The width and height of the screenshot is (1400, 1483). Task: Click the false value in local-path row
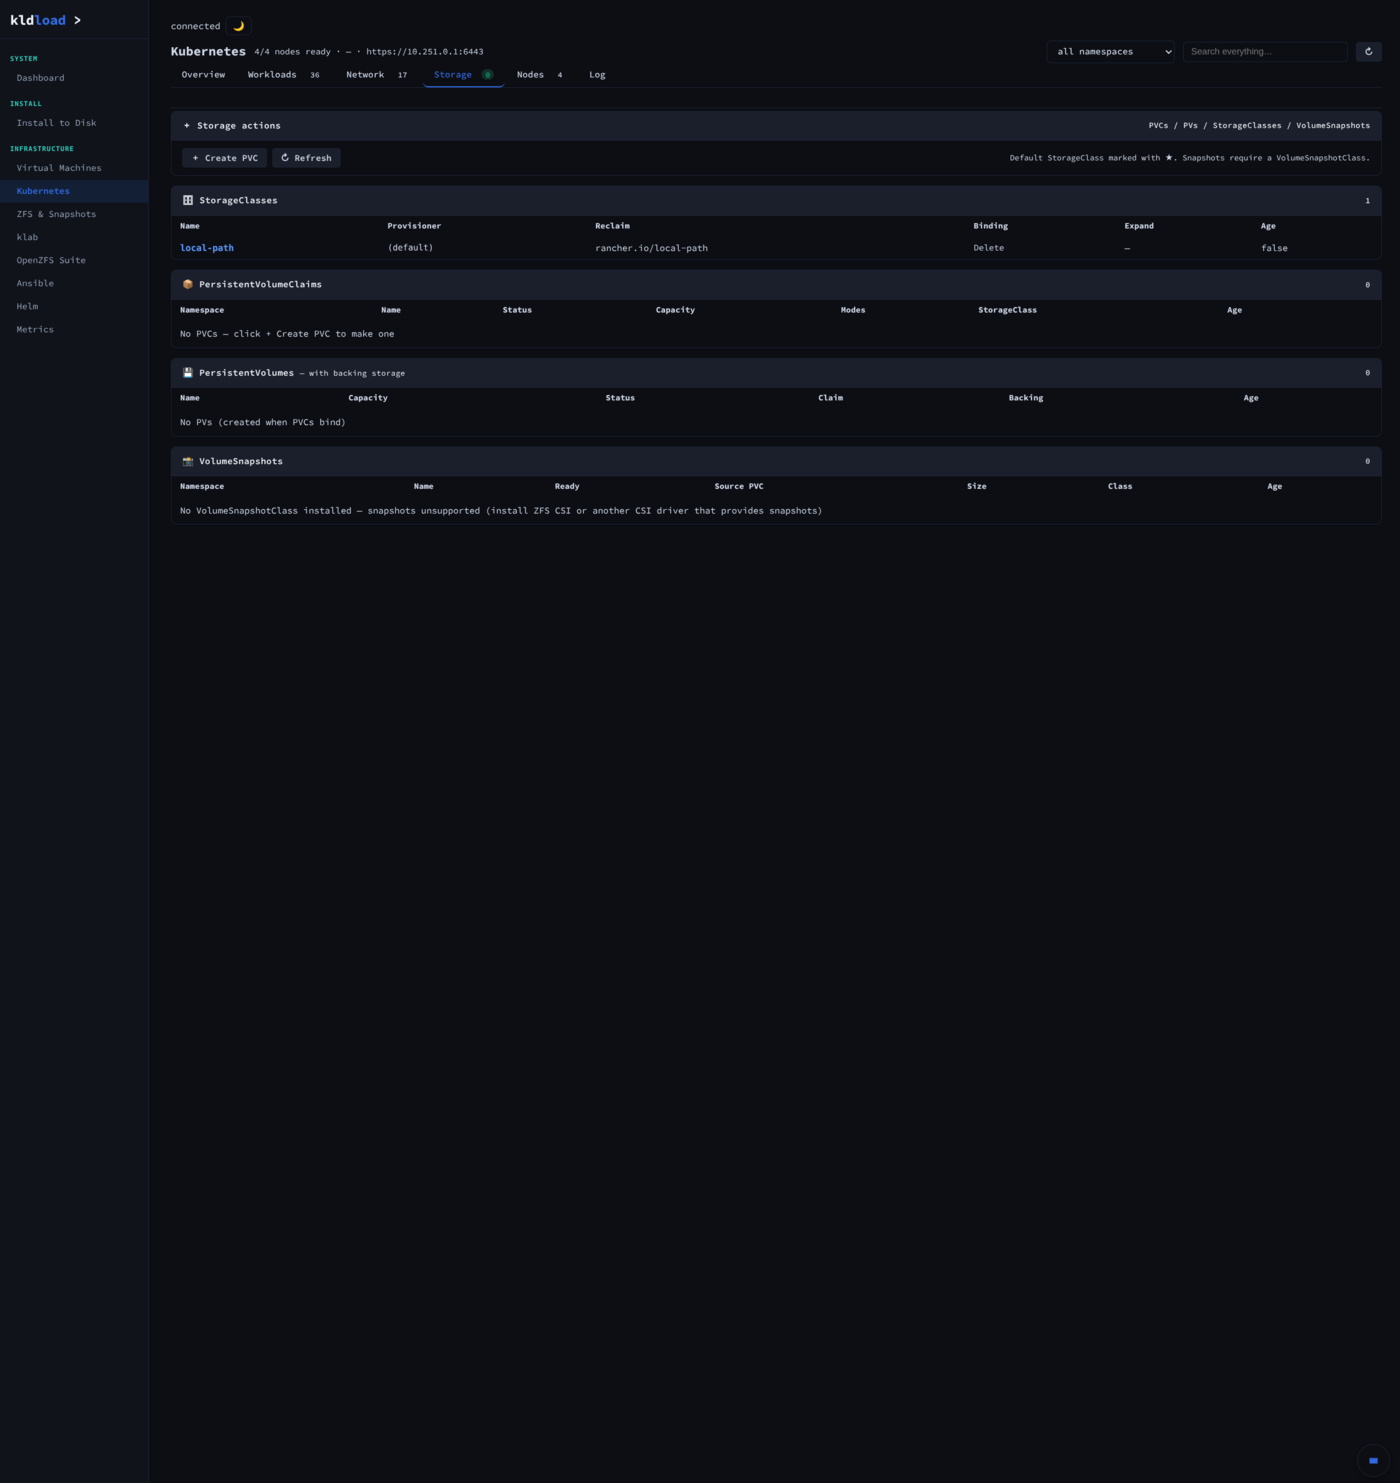pyautogui.click(x=1274, y=248)
